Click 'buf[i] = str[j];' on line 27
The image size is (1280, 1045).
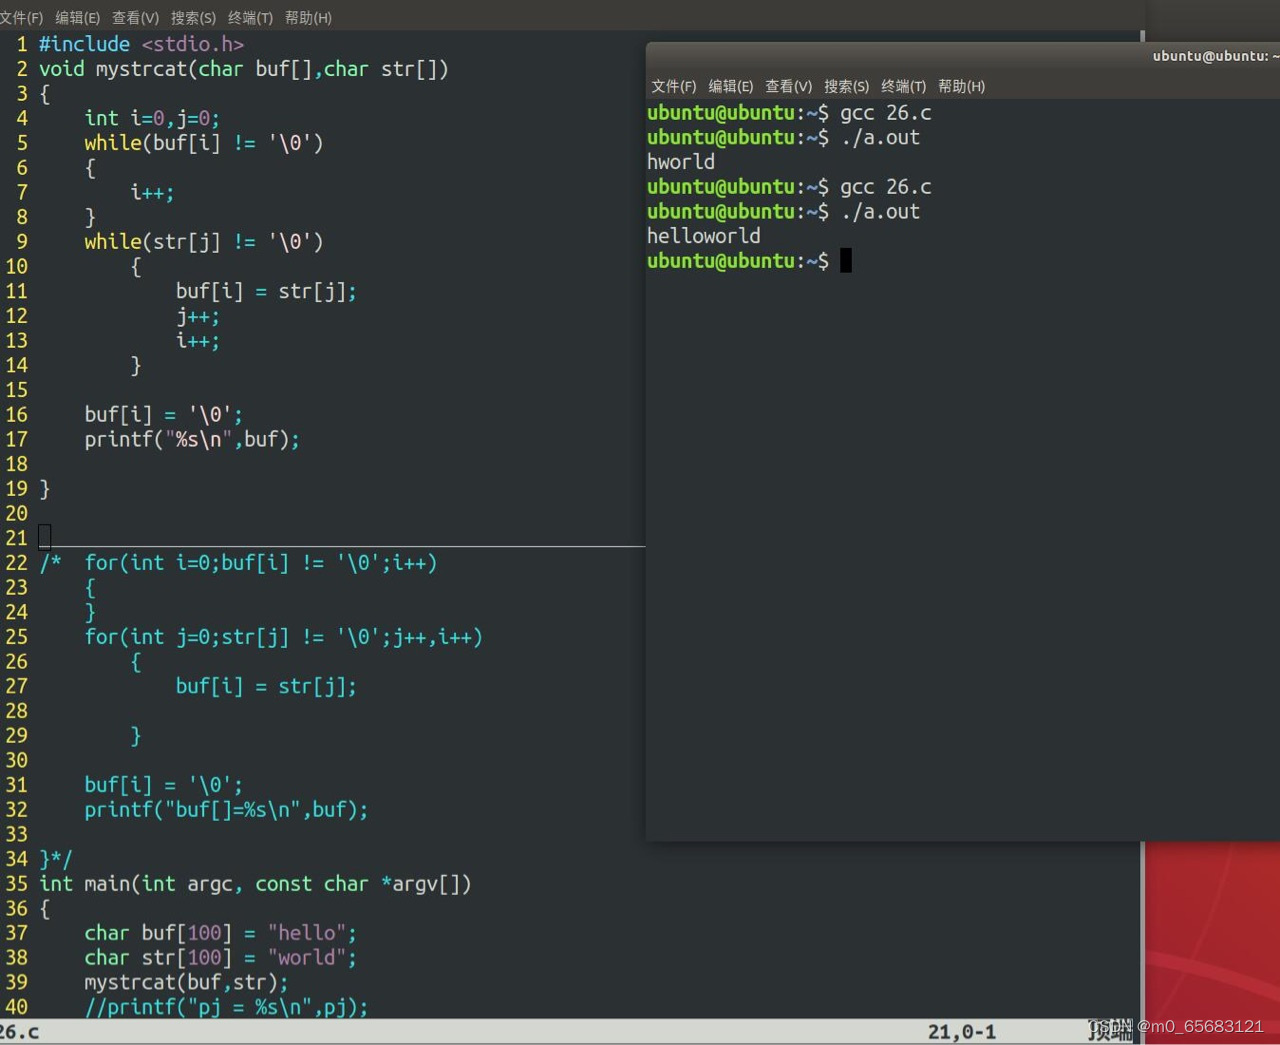click(x=266, y=686)
